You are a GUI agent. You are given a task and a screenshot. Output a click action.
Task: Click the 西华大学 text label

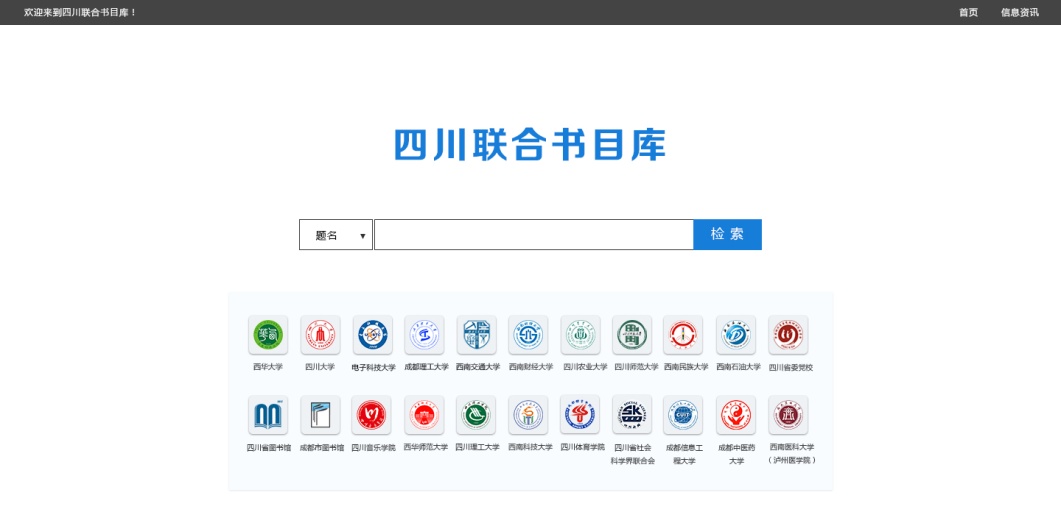click(268, 367)
